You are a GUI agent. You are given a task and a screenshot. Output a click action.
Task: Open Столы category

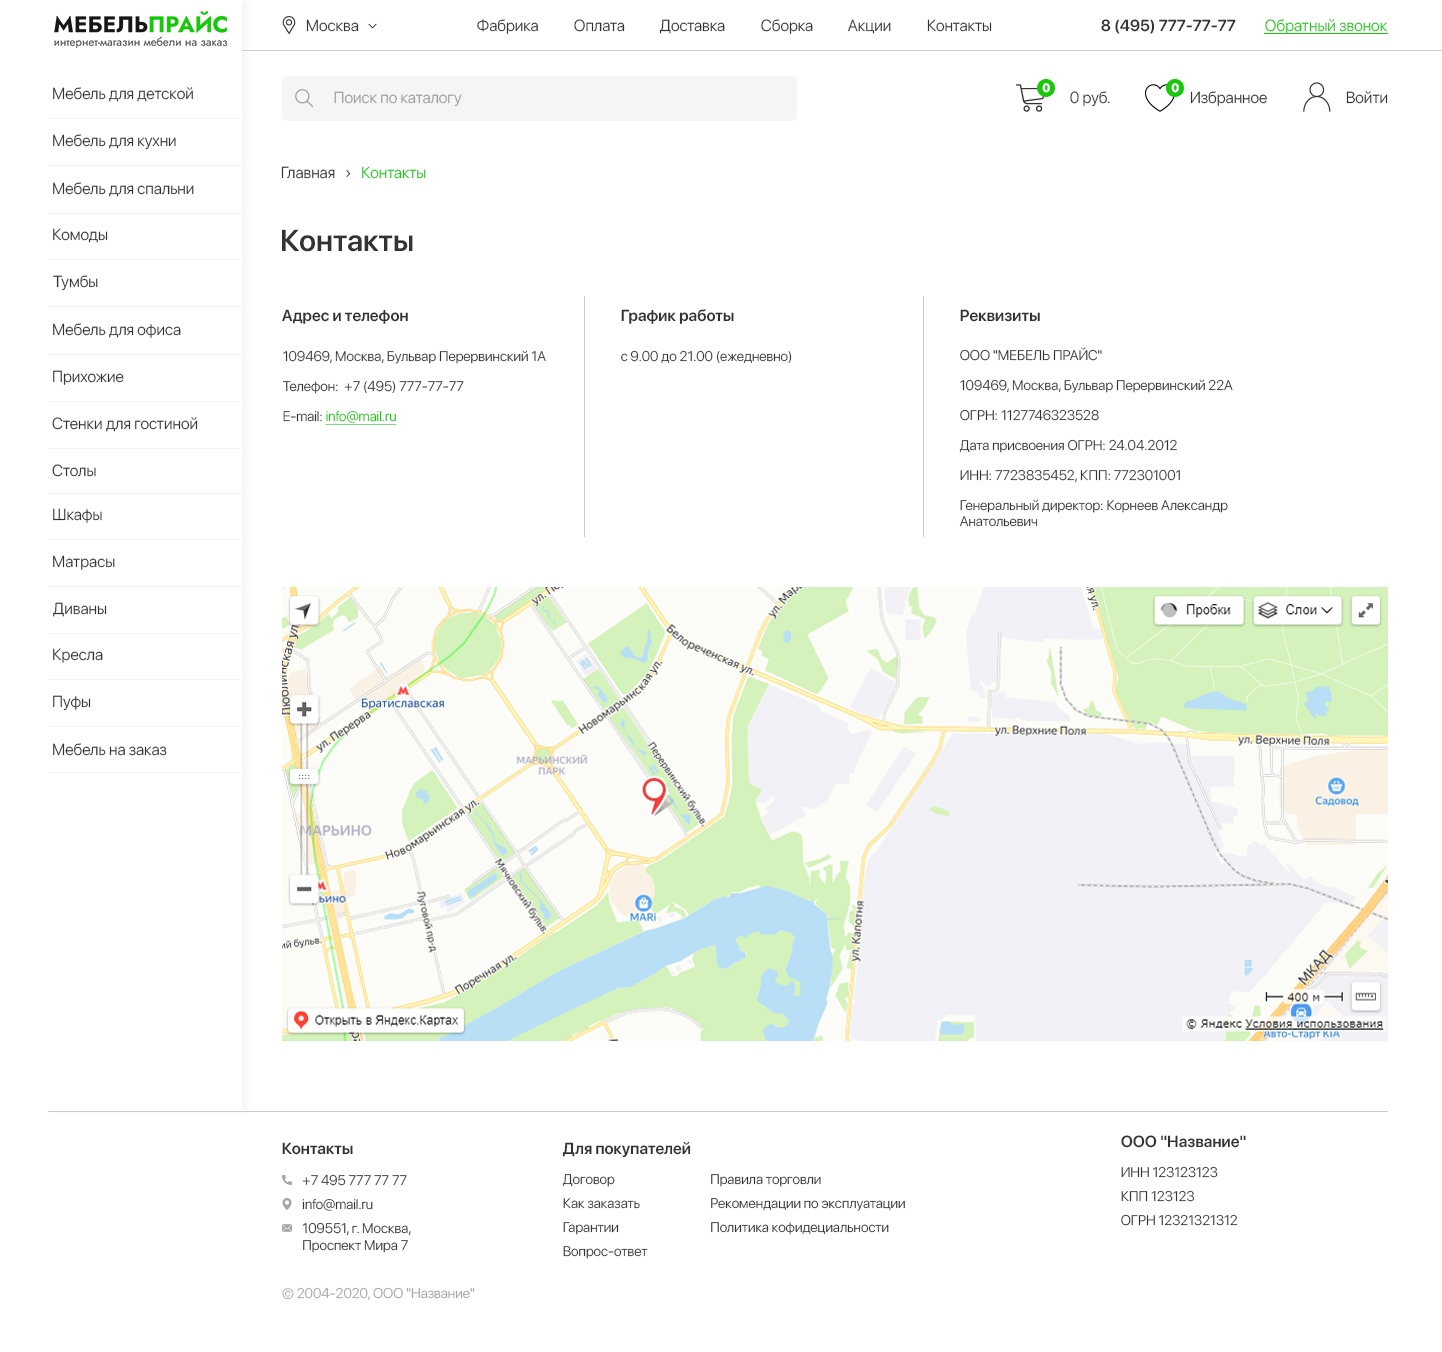(x=74, y=471)
